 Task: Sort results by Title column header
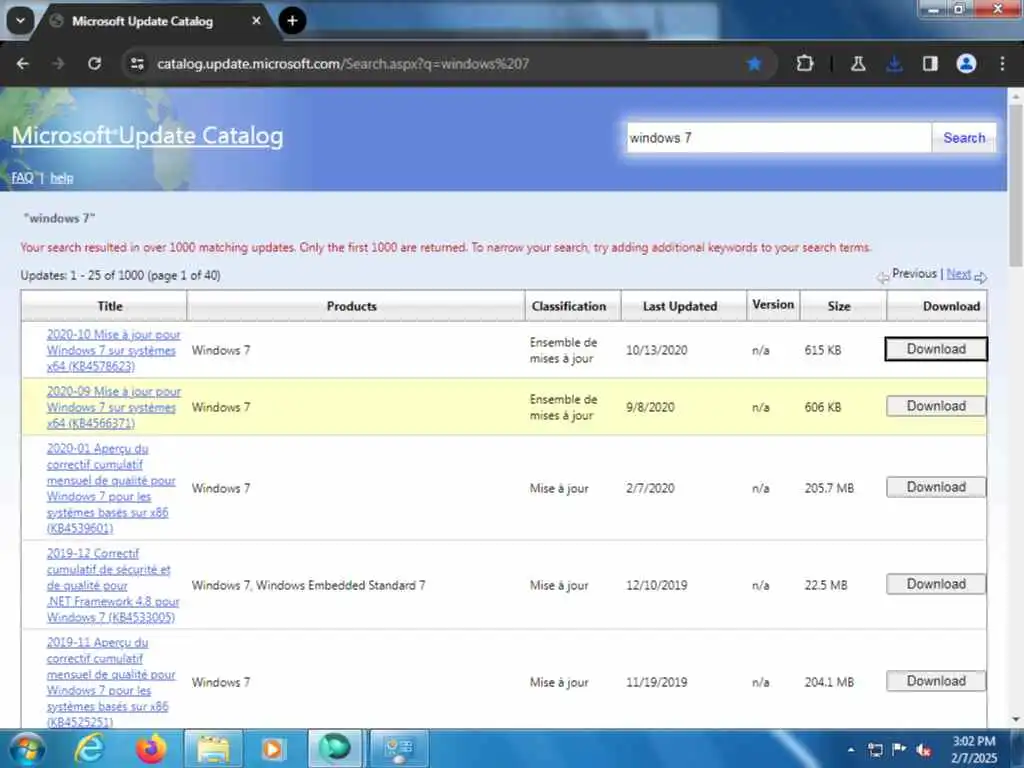pos(110,306)
